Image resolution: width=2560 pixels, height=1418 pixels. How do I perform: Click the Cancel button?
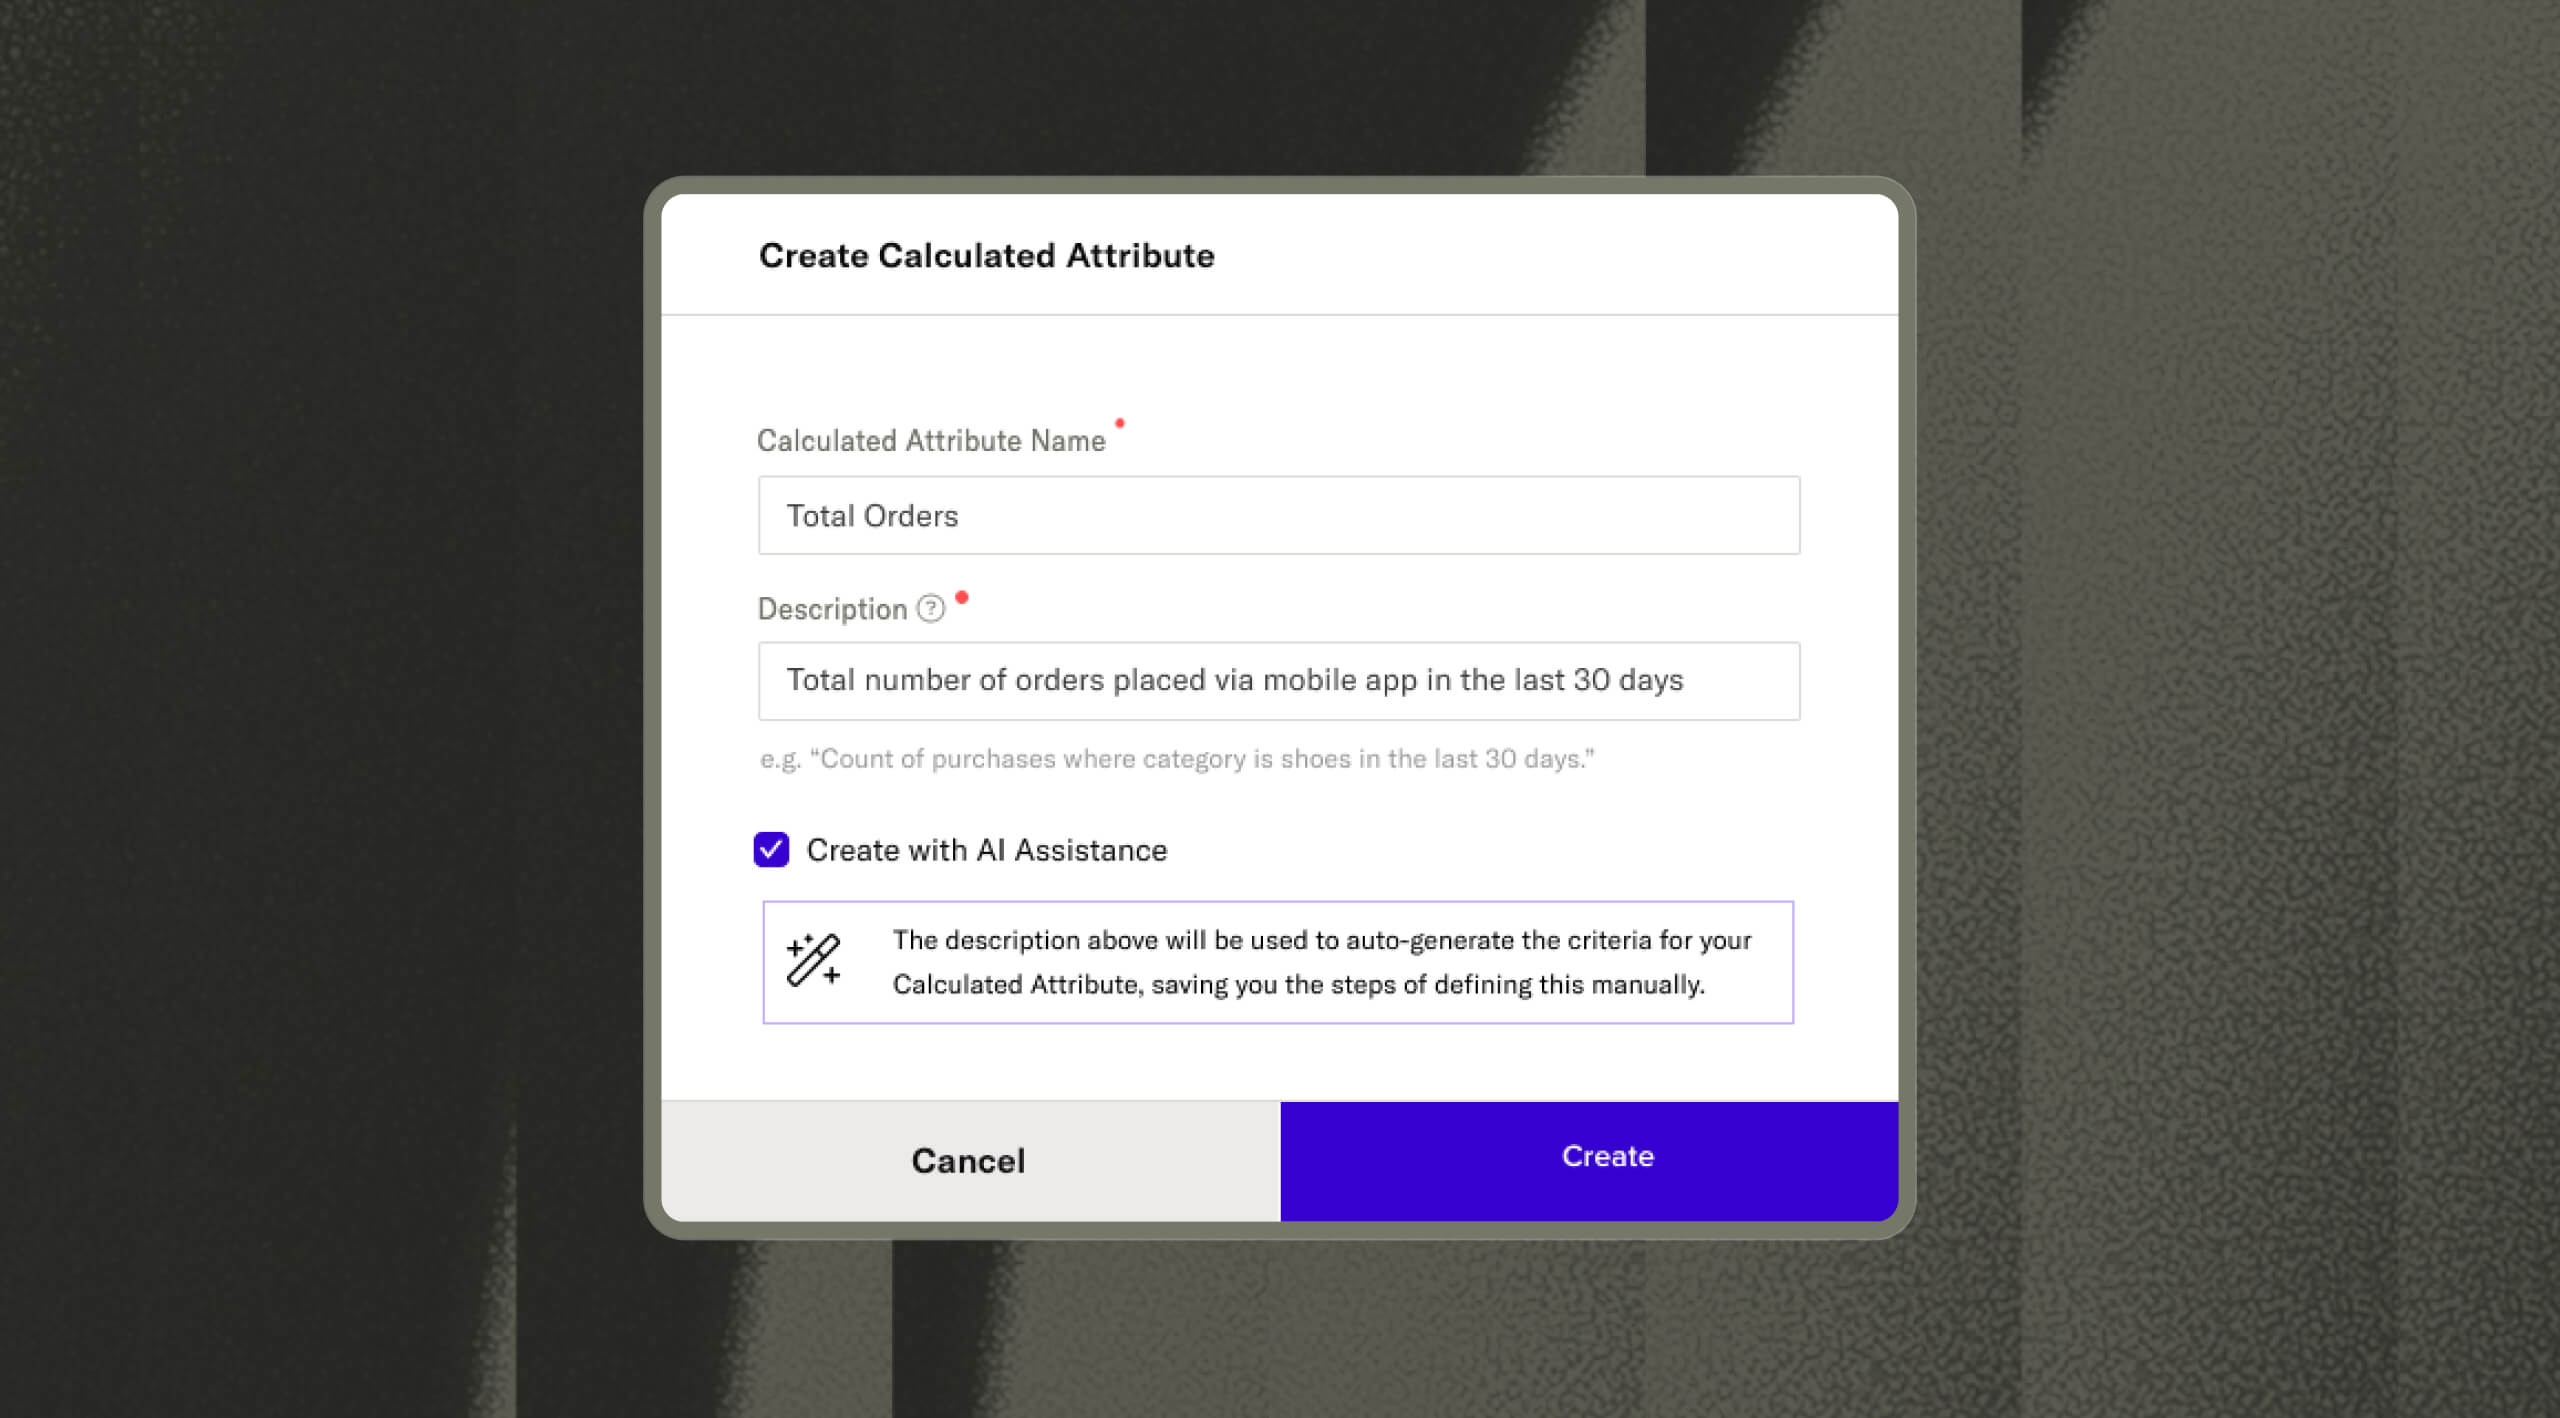pyautogui.click(x=967, y=1156)
